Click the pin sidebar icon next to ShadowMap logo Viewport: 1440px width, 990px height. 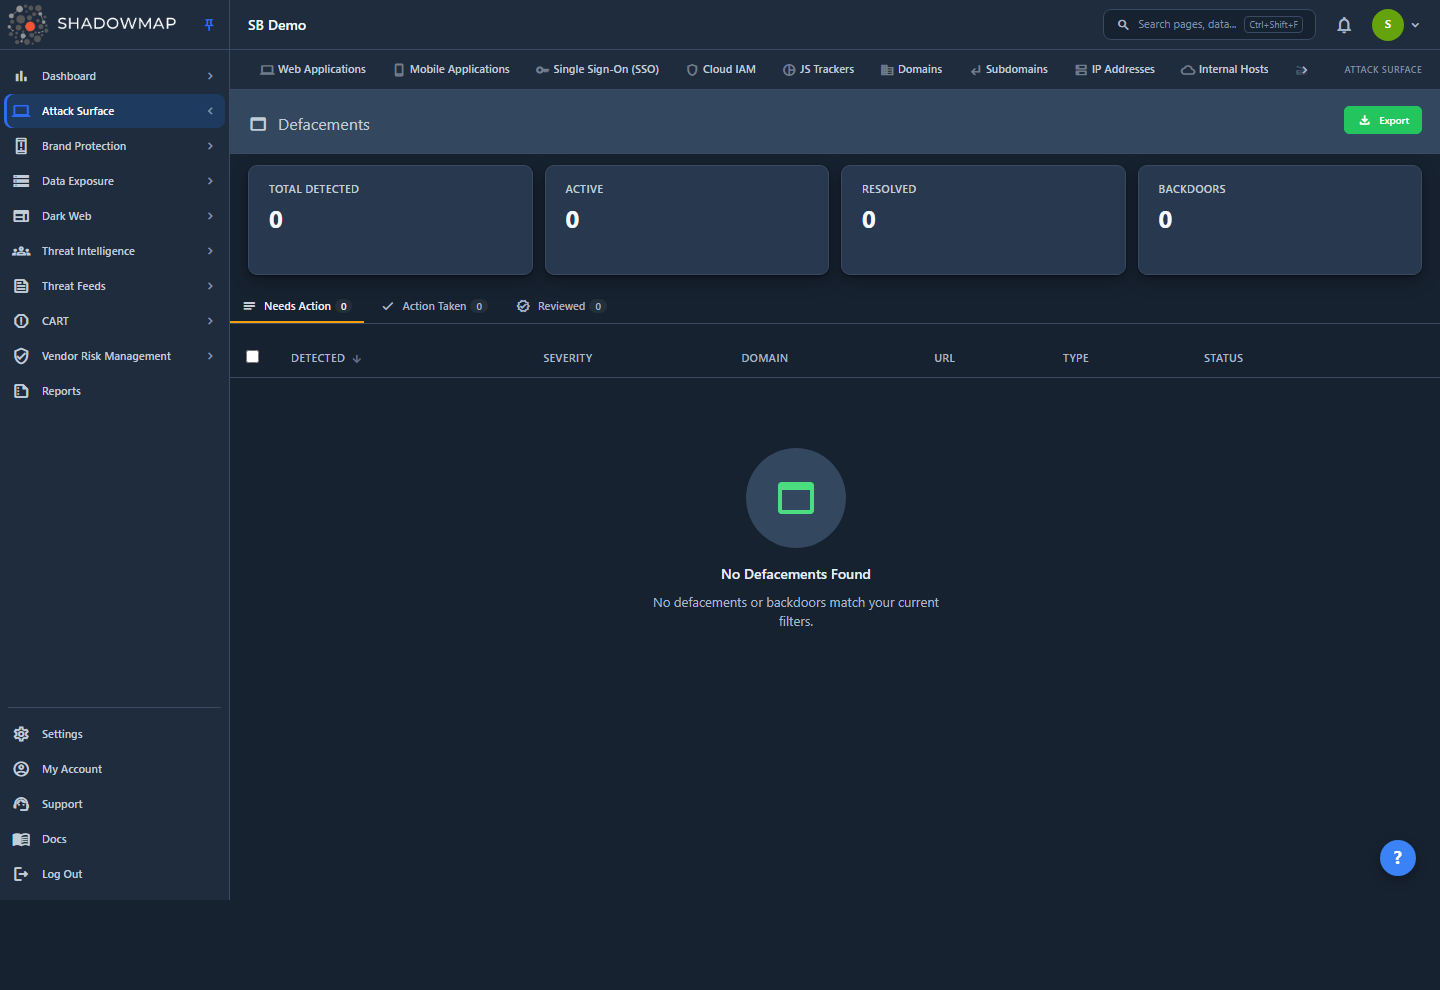click(x=209, y=25)
